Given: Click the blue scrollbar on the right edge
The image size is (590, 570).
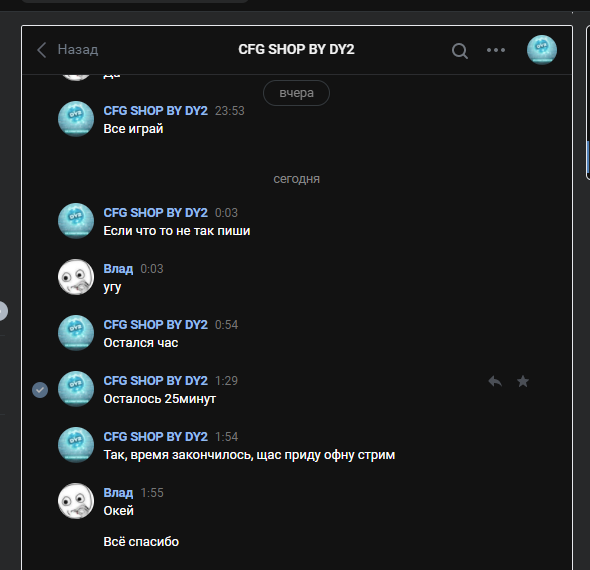Looking at the screenshot, I should pyautogui.click(x=588, y=158).
